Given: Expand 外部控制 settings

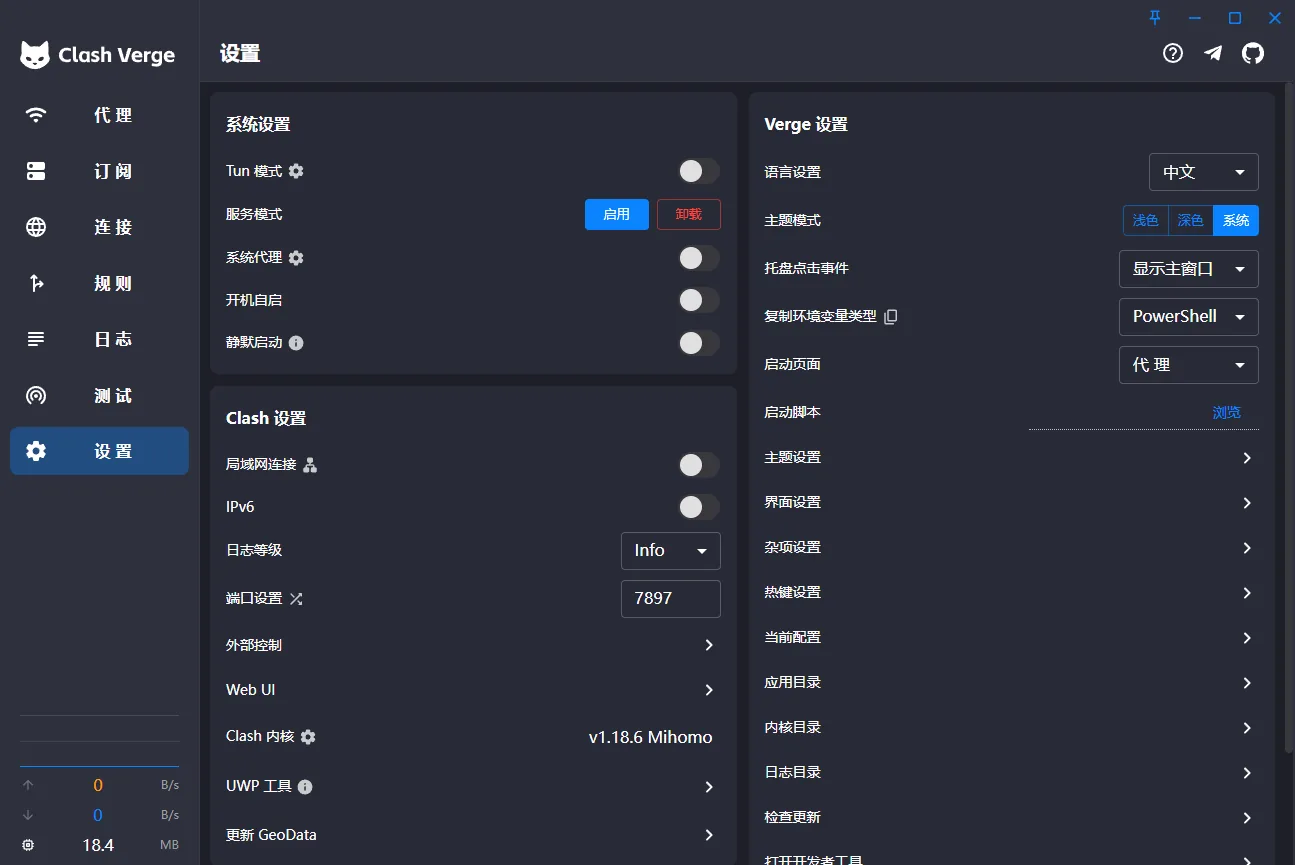Looking at the screenshot, I should point(473,645).
